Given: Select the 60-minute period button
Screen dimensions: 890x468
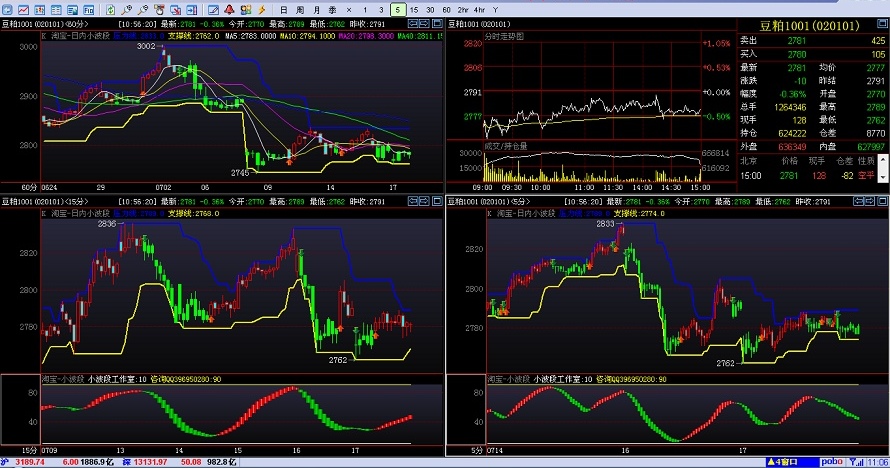Looking at the screenshot, I should click(447, 10).
